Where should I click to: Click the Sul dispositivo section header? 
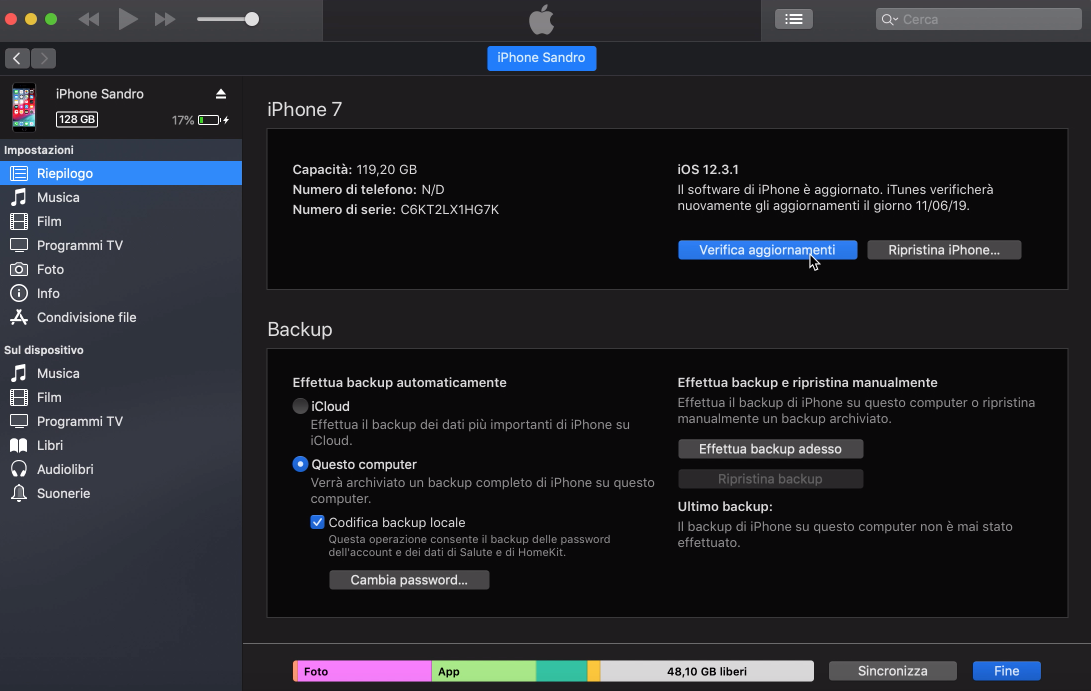(x=44, y=349)
